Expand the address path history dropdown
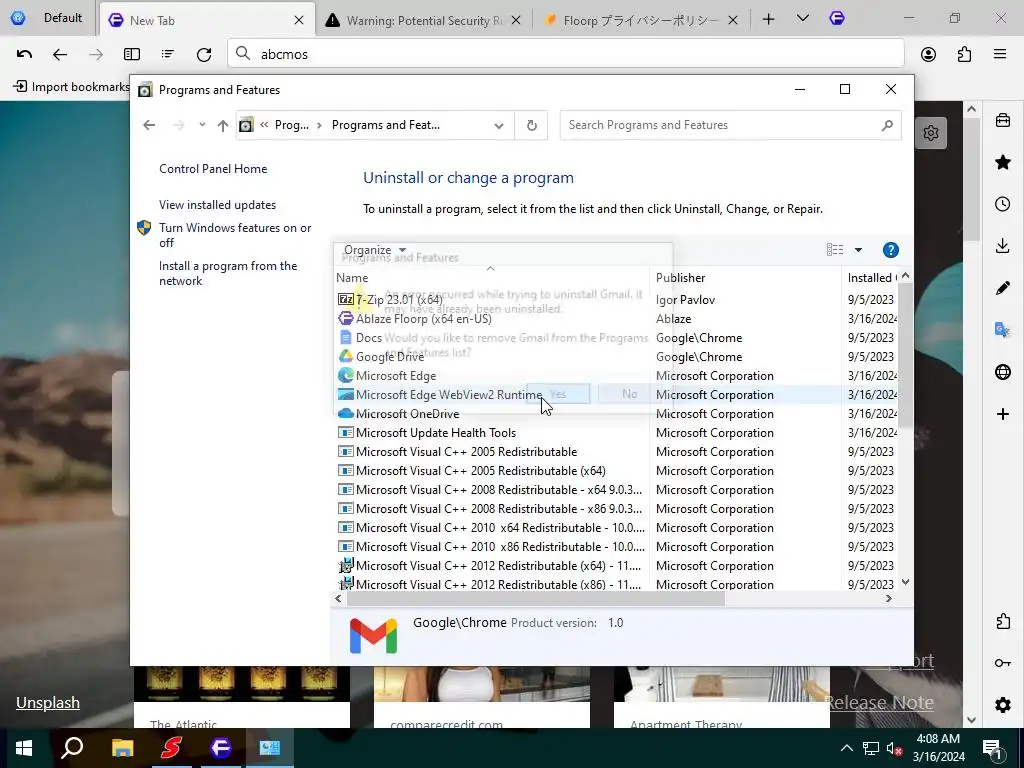1024x768 pixels. pos(499,125)
